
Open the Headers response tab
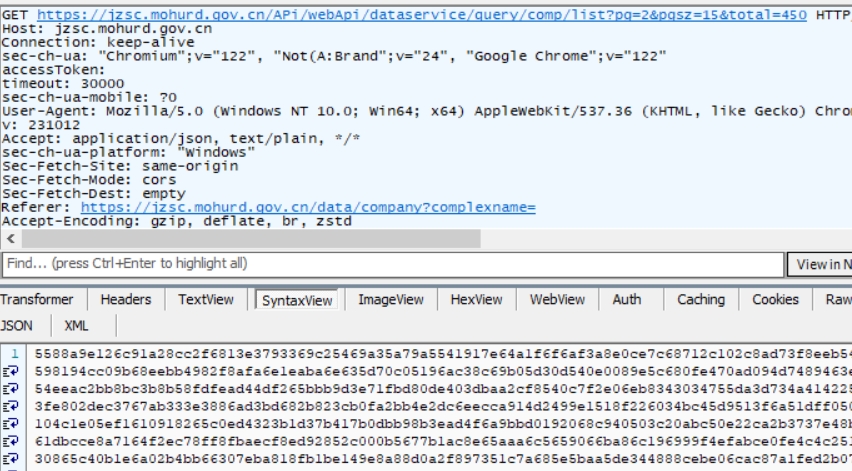[126, 300]
